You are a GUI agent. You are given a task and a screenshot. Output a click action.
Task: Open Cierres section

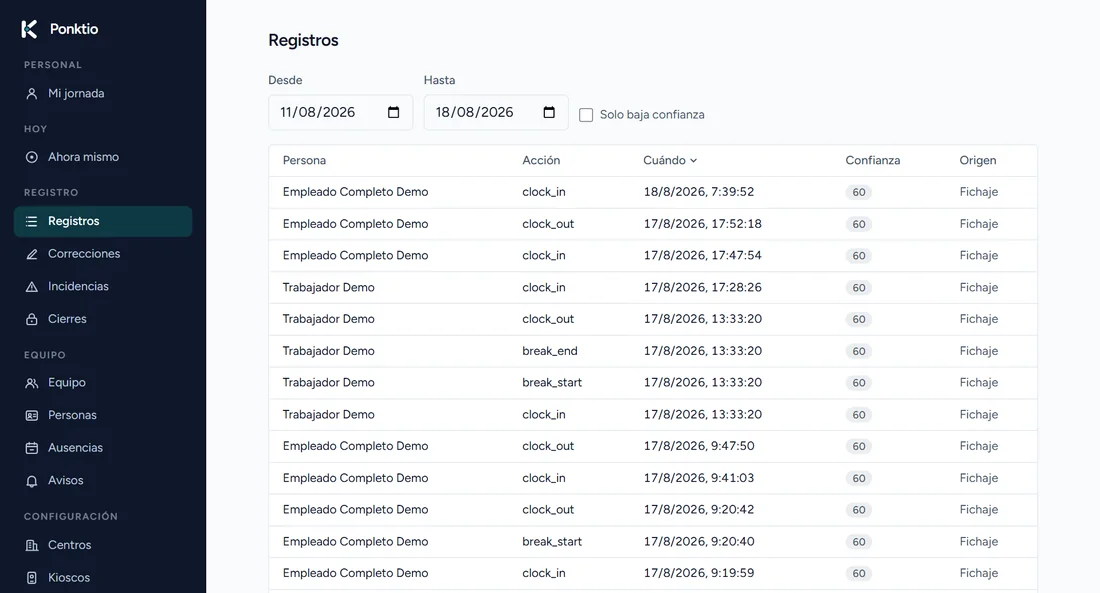pos(103,319)
